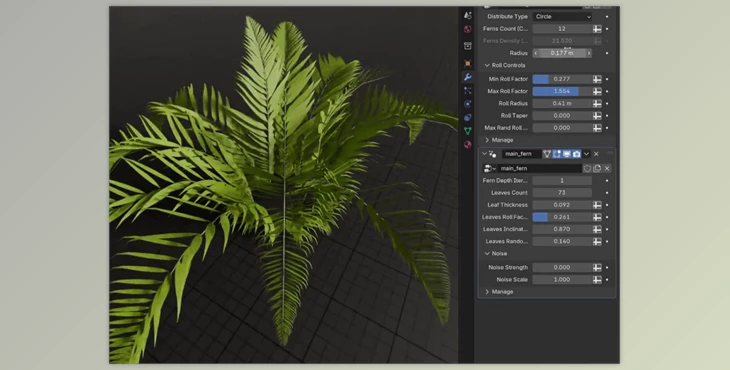Toggle Leaves Inclination attribute input icon
730x370 pixels.
coord(597,229)
